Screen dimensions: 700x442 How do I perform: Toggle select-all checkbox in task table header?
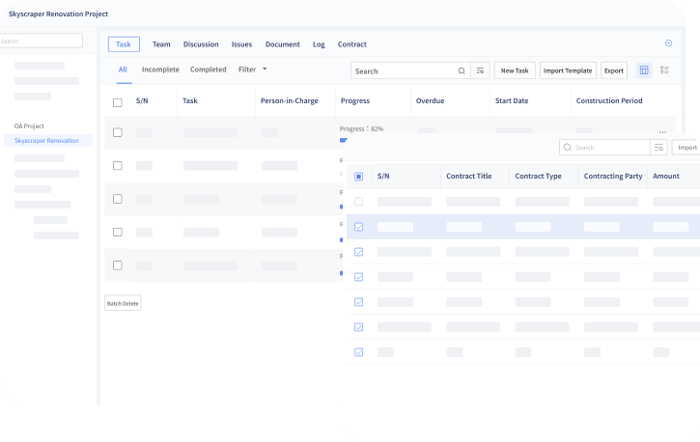117,102
